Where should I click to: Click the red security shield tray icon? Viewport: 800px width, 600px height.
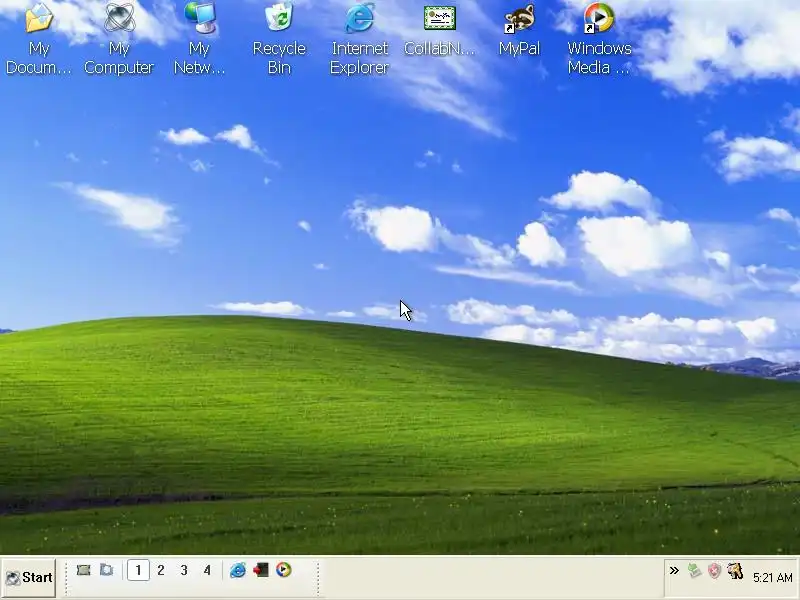tap(714, 570)
